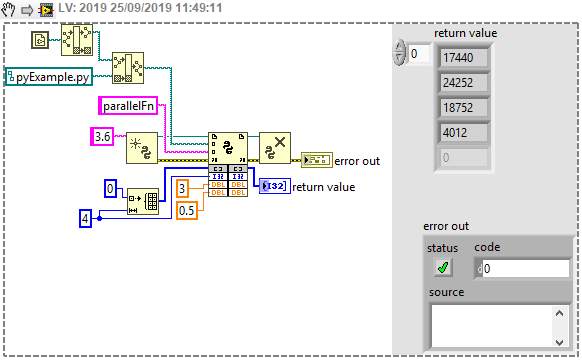Click the second DBL input terminal on Python Node

pos(218,192)
